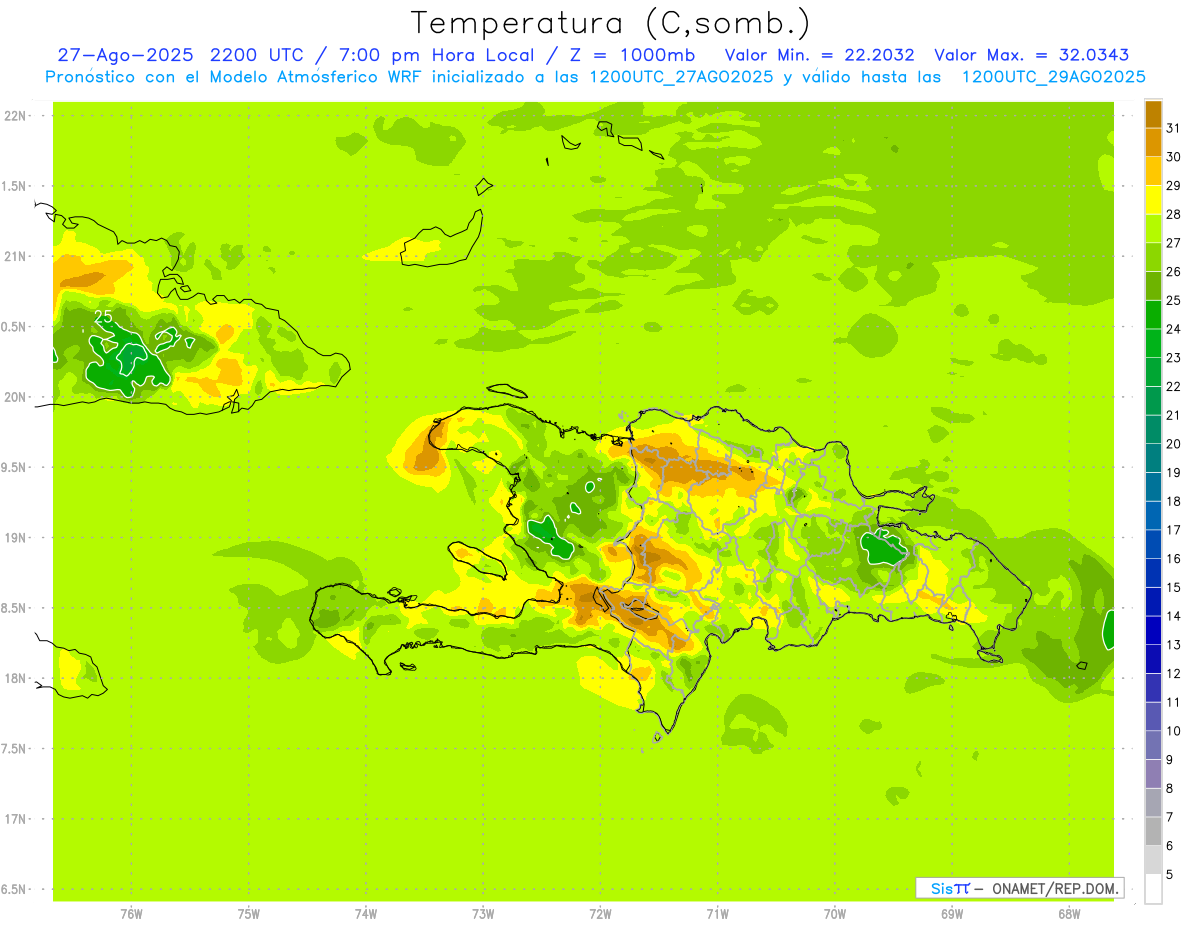Click the "Valor Min. = 22.2032" value
This screenshot has width=1200, height=927.
point(819,55)
